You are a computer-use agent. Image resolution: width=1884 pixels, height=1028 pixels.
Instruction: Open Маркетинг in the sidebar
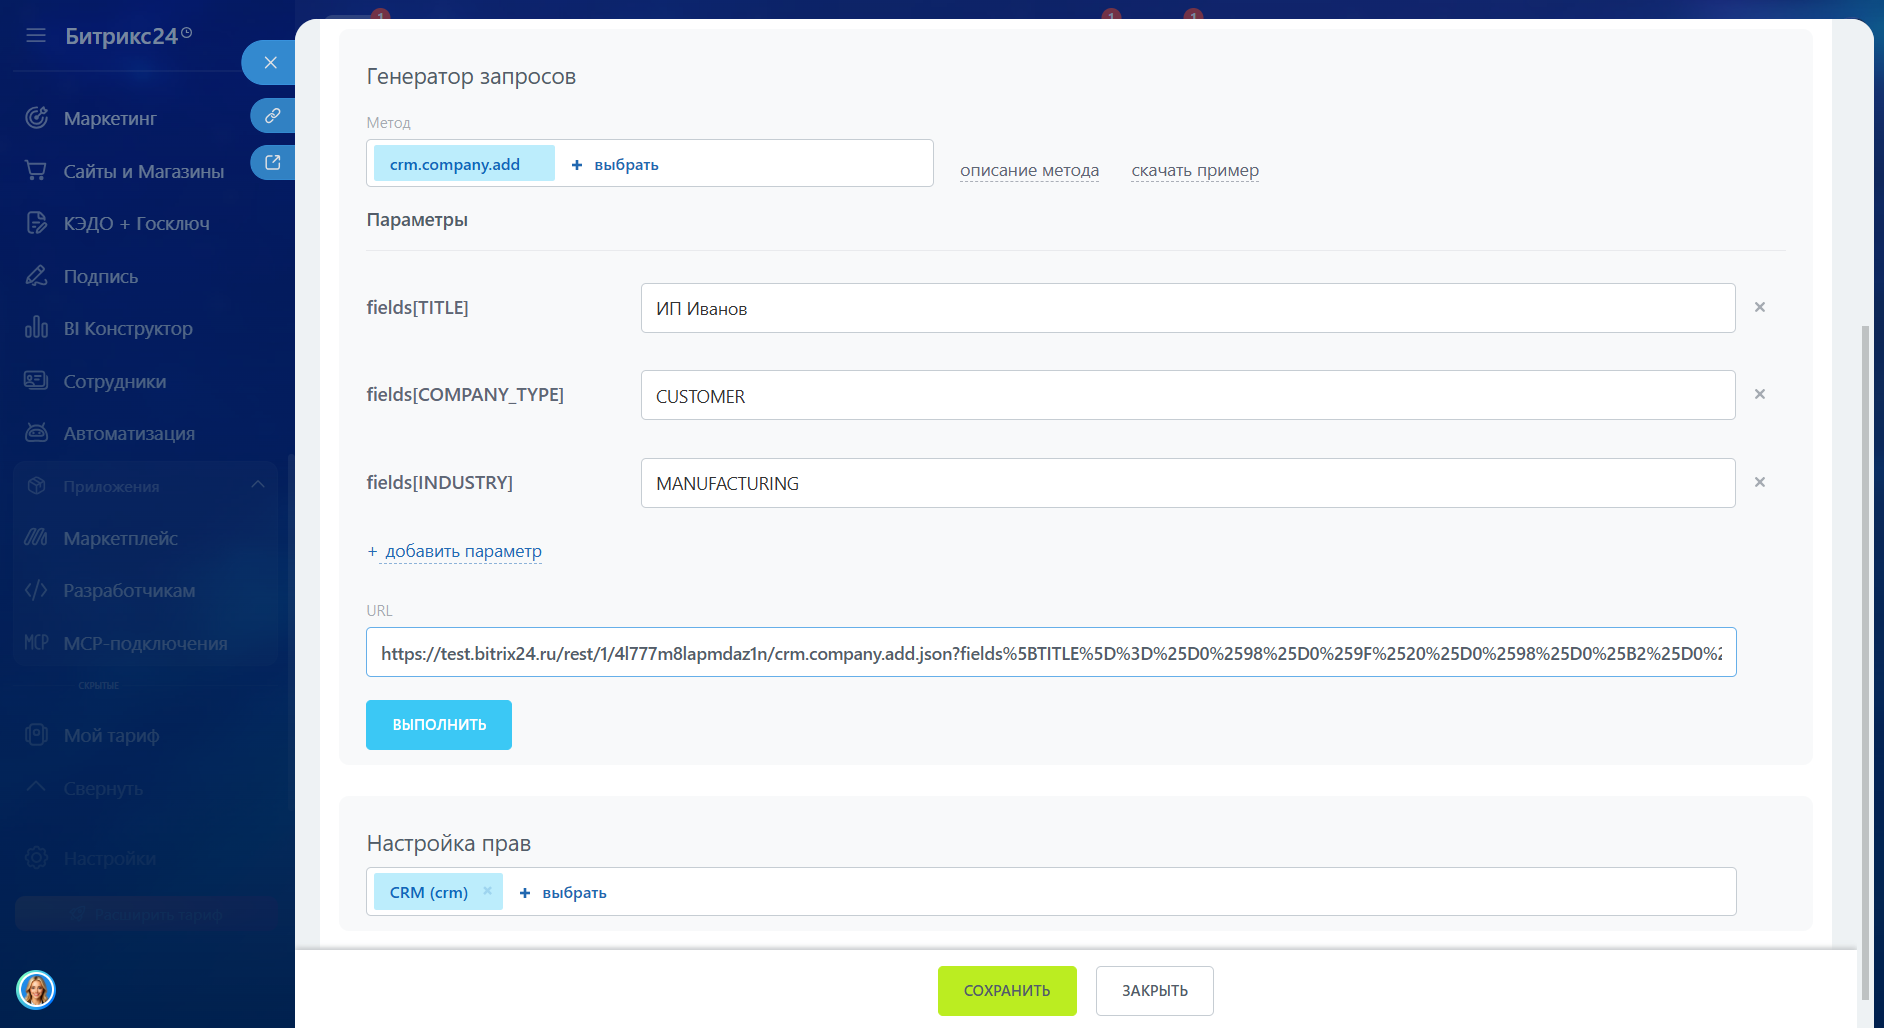point(110,118)
